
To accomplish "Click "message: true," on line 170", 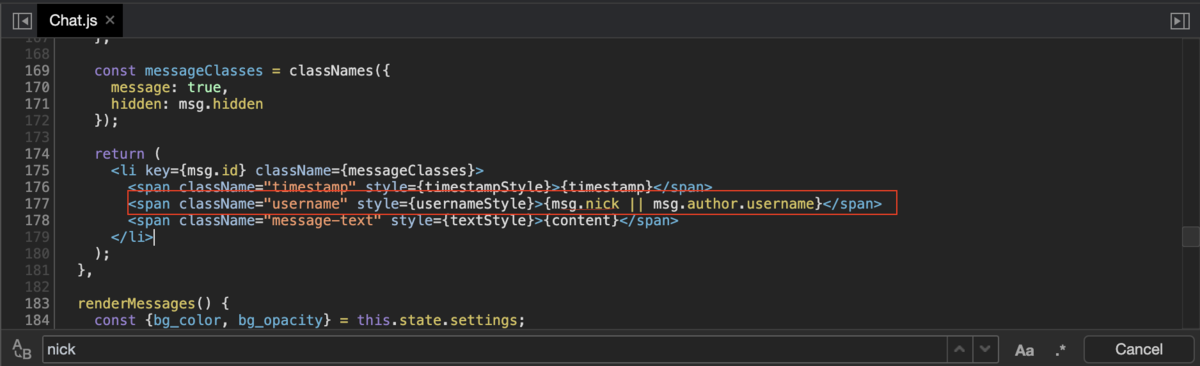I will pyautogui.click(x=170, y=87).
